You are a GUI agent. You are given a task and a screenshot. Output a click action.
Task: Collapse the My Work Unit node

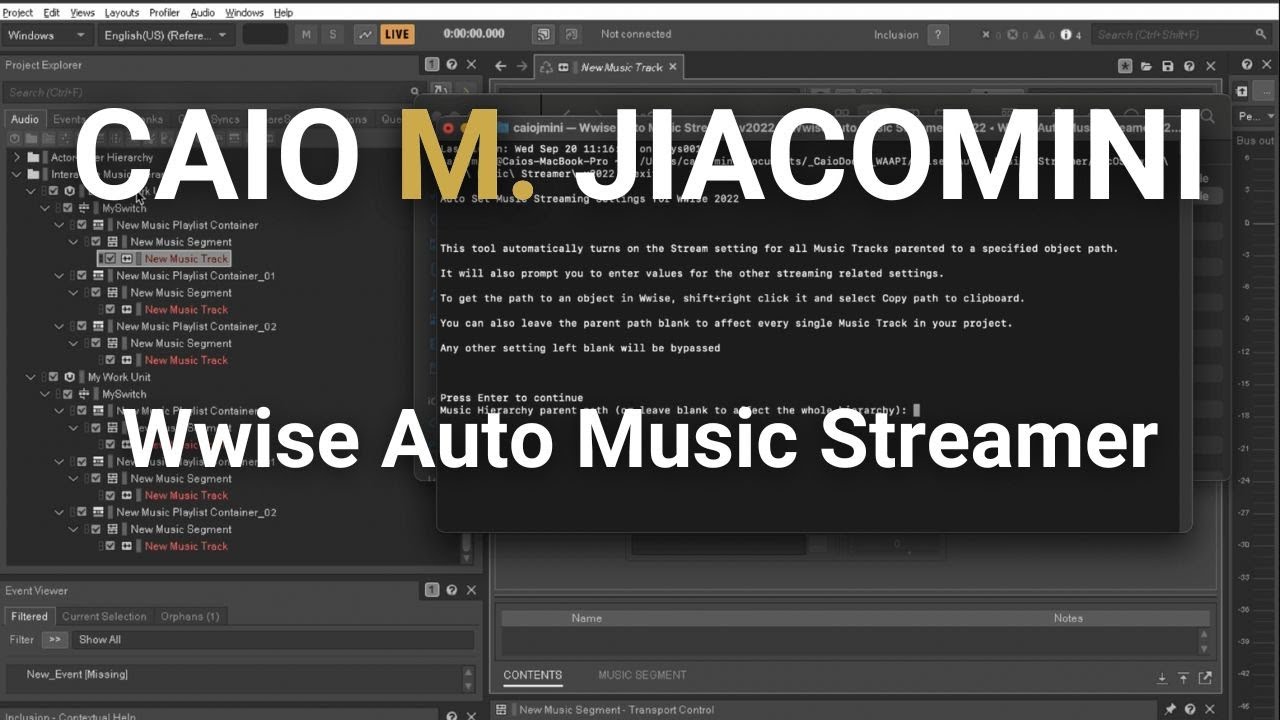(x=31, y=377)
